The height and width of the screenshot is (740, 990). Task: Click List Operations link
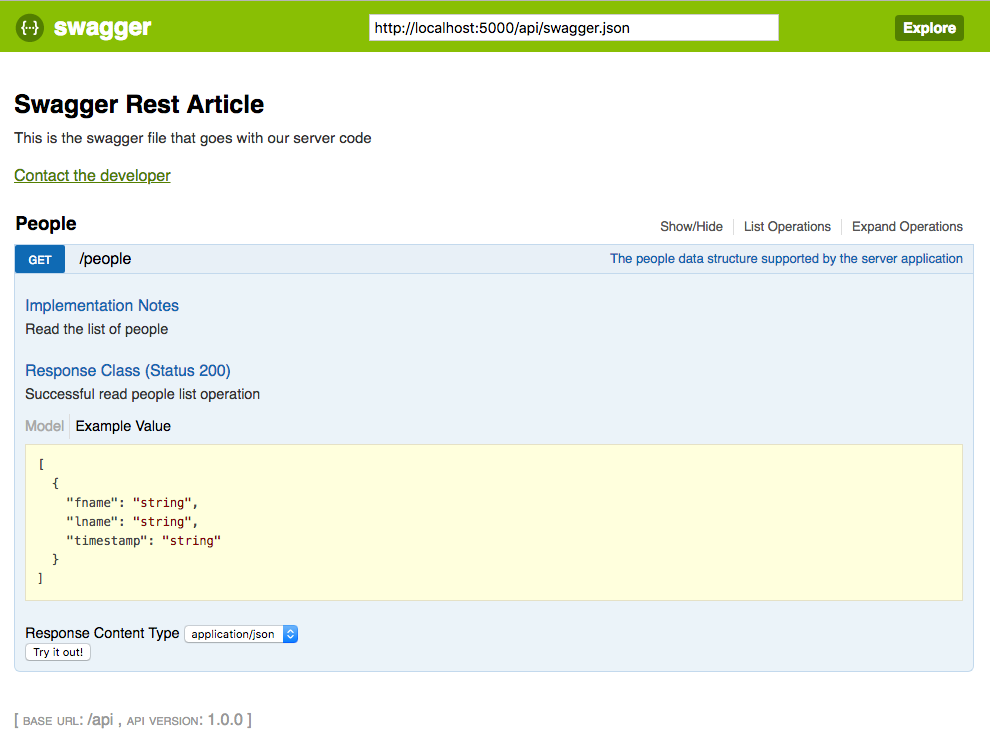tap(787, 227)
